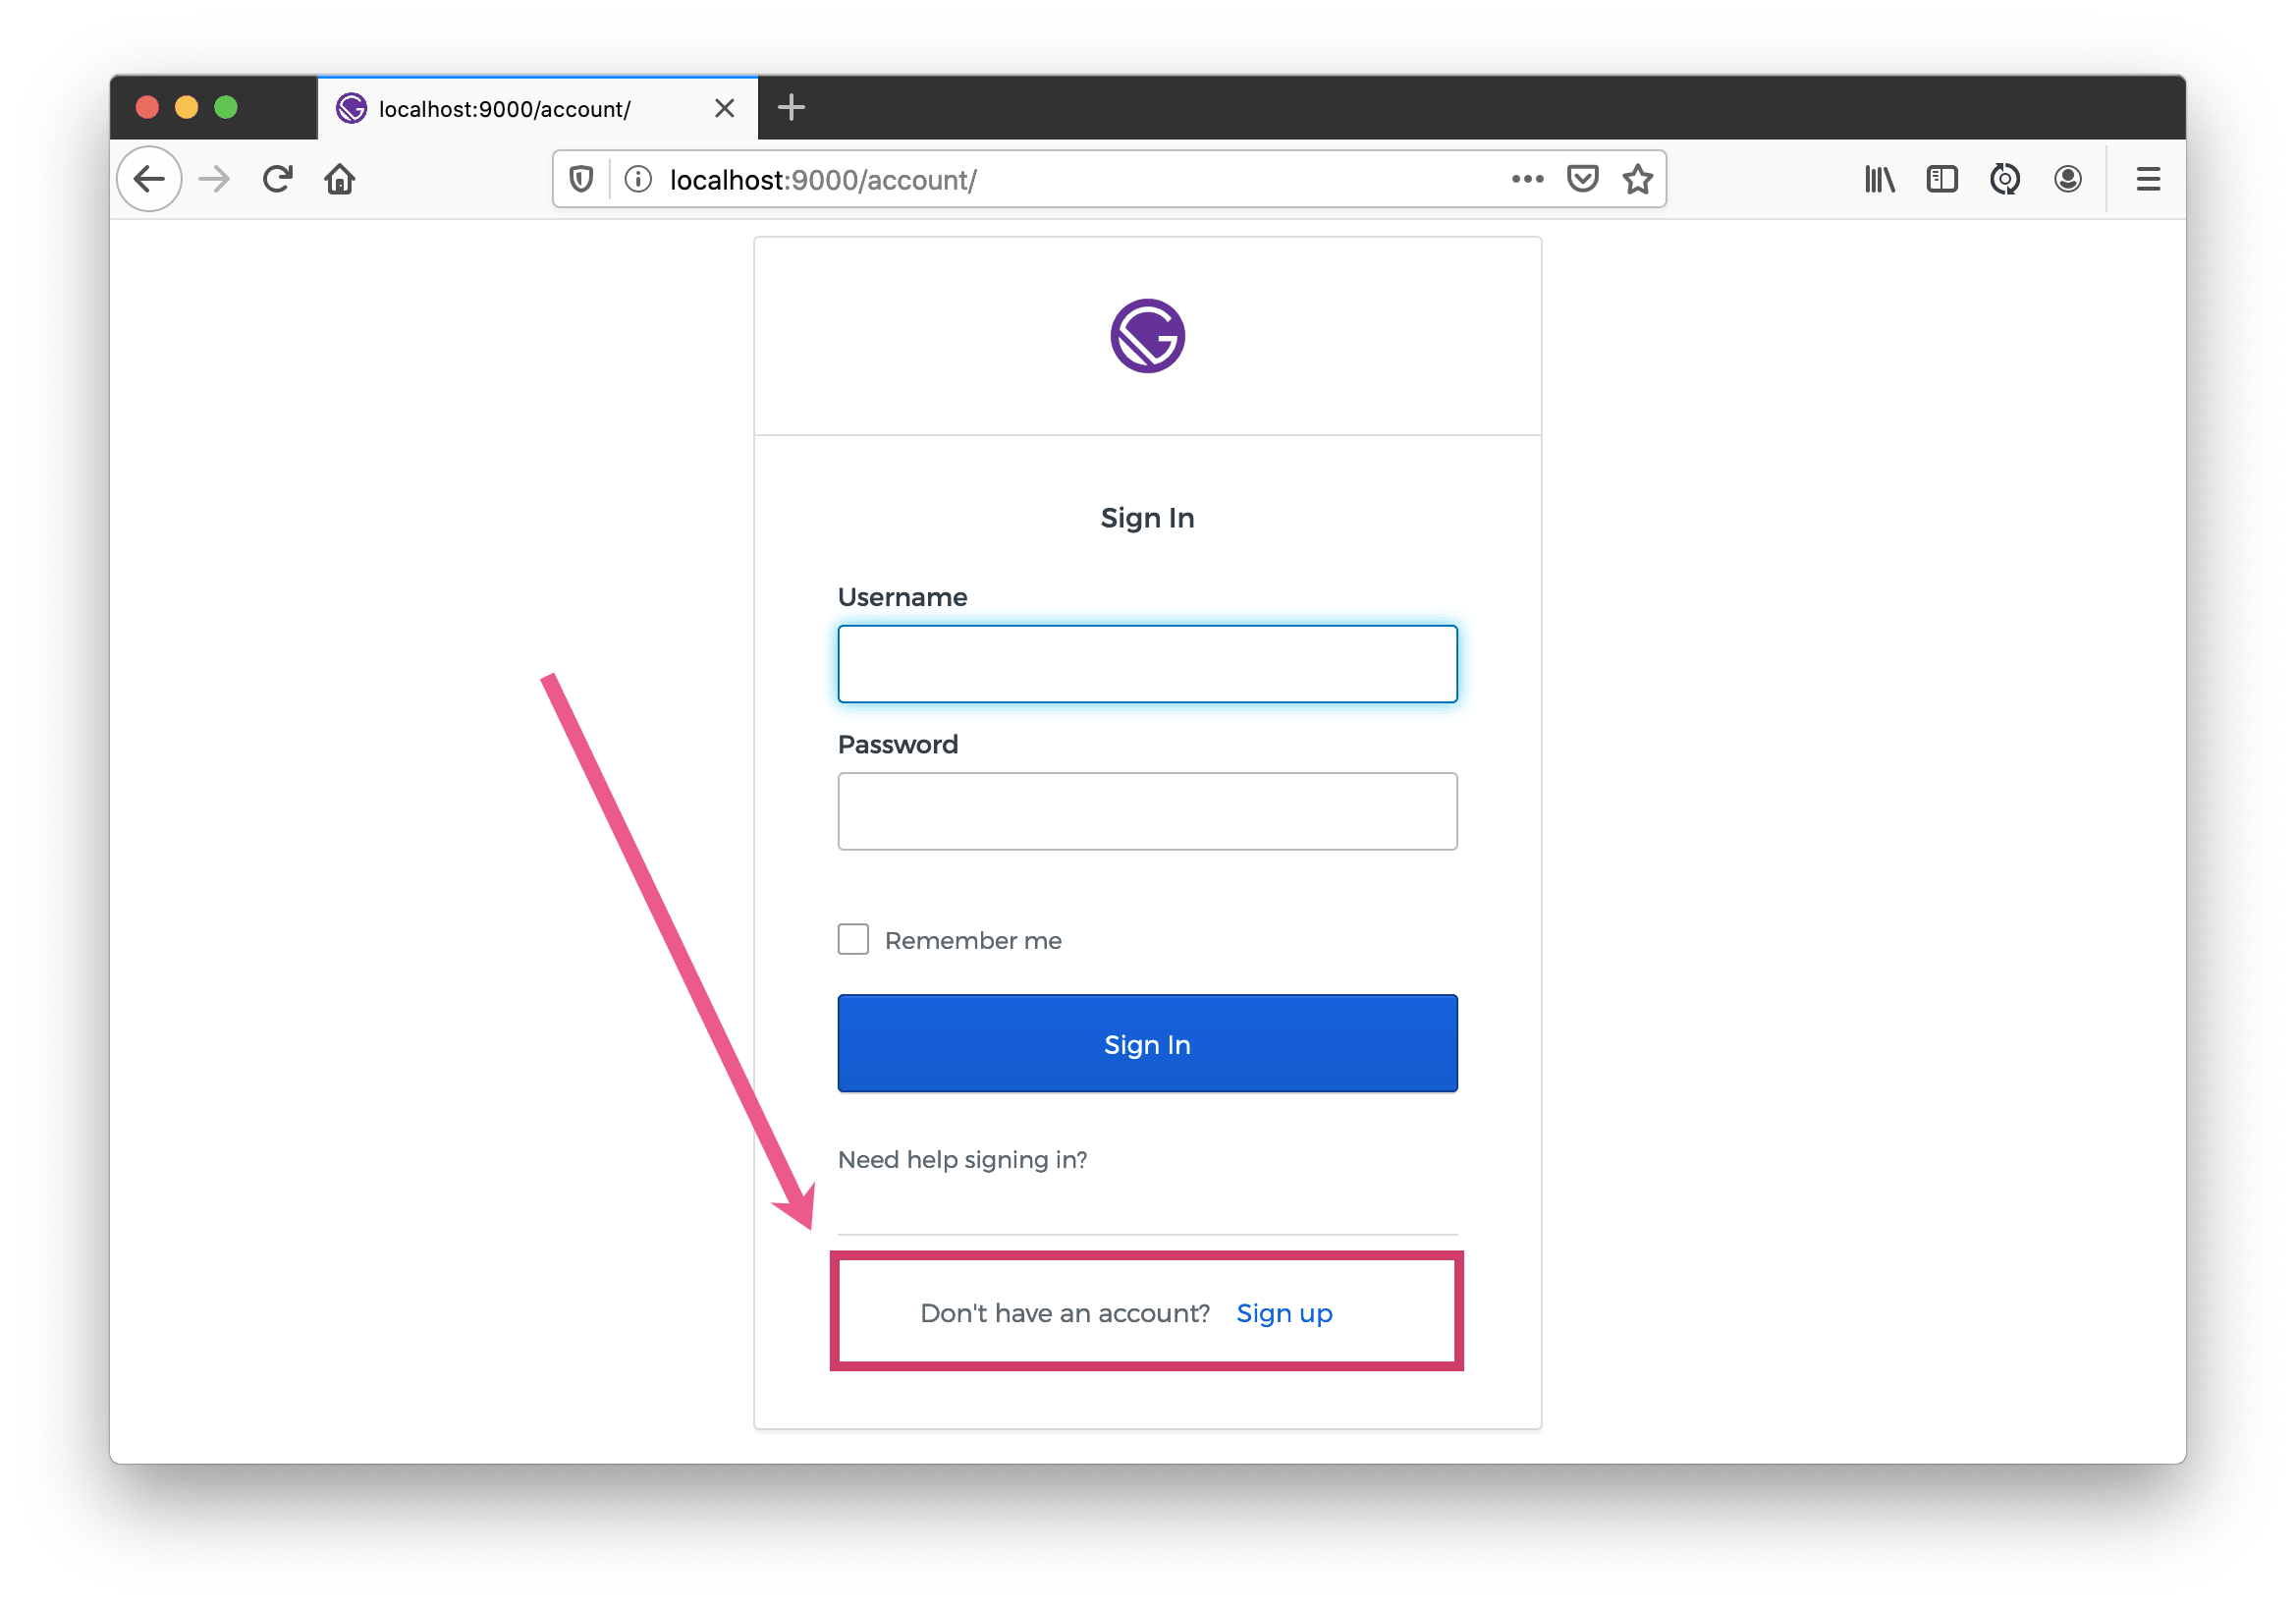Toggle the sidebar view icon
Viewport: 2296px width, 1609px height.
click(1942, 180)
